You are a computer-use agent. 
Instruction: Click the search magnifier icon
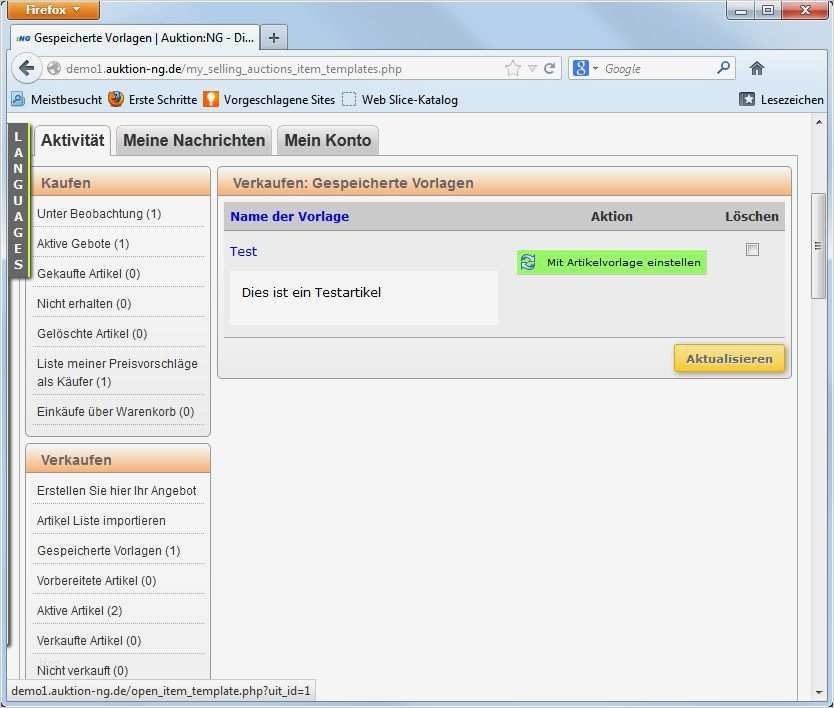click(723, 68)
